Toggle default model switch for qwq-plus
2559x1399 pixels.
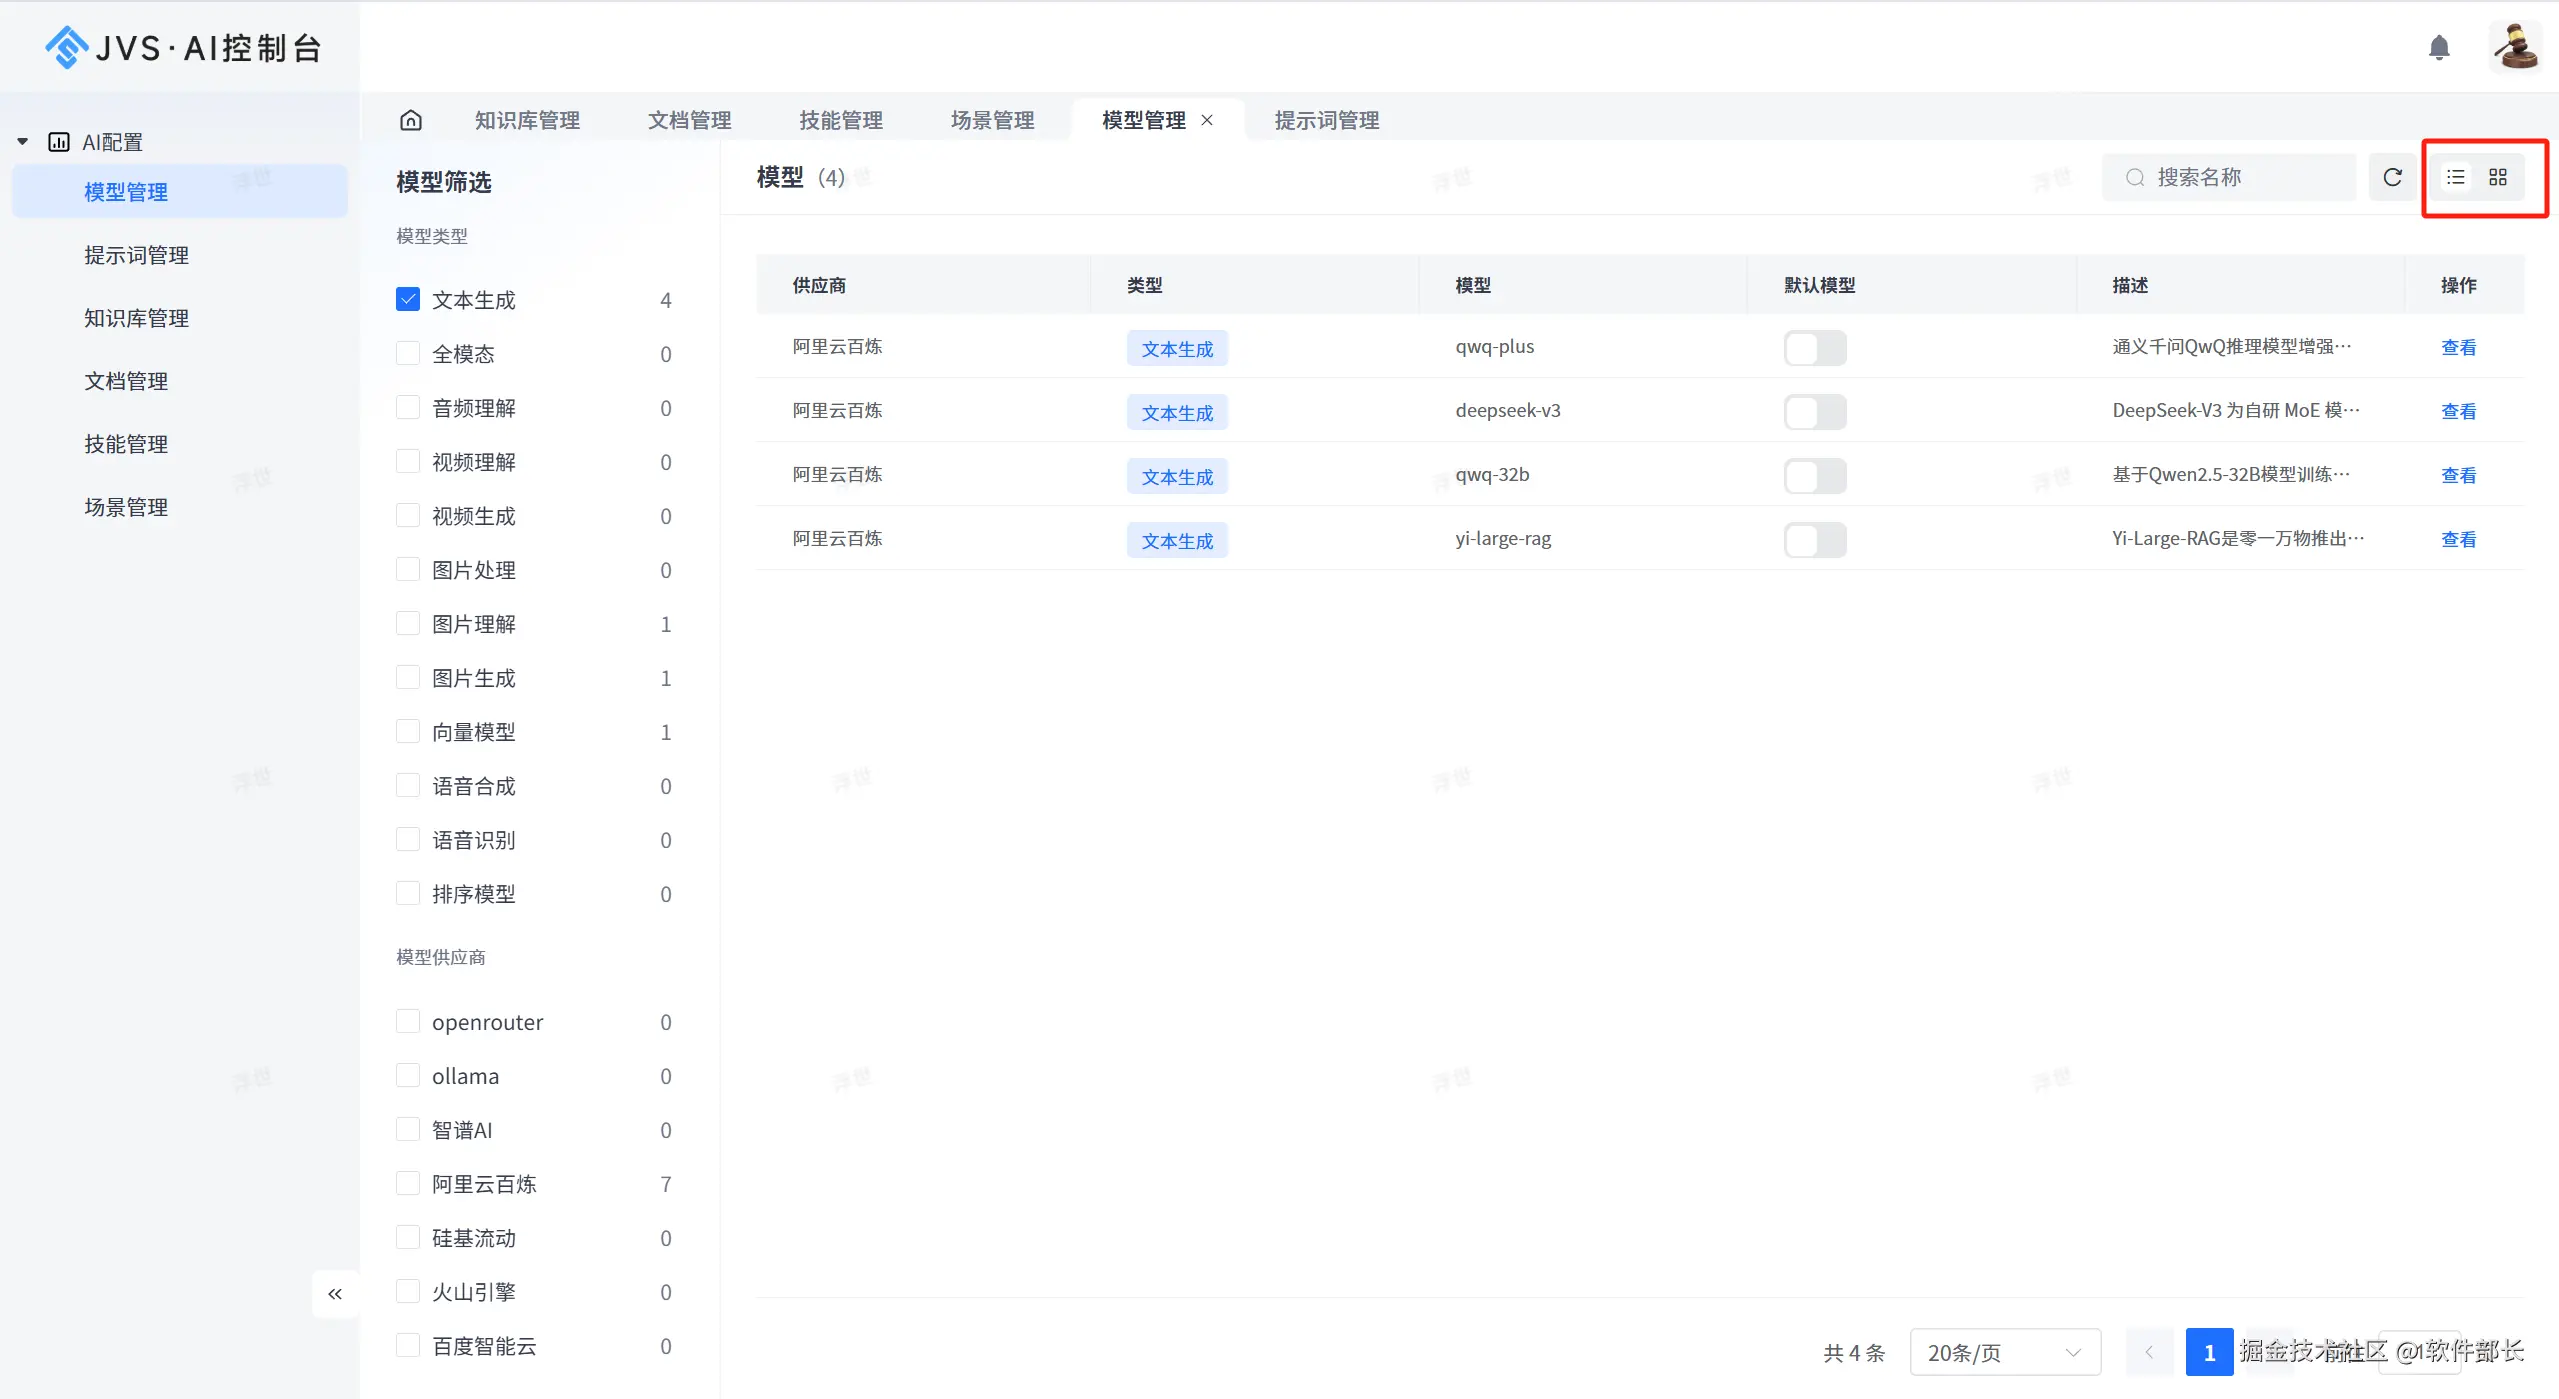pos(1814,347)
